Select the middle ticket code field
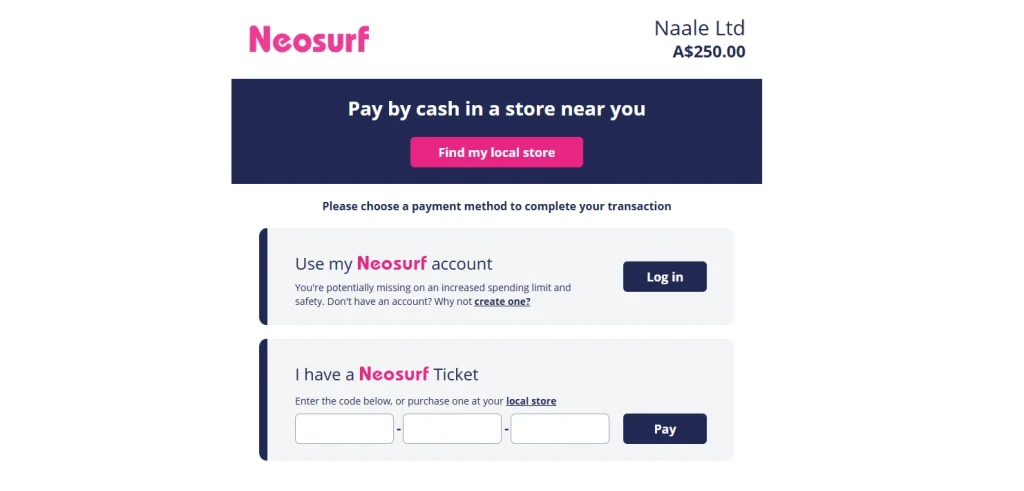Viewport: 1024px width, 491px height. (452, 429)
